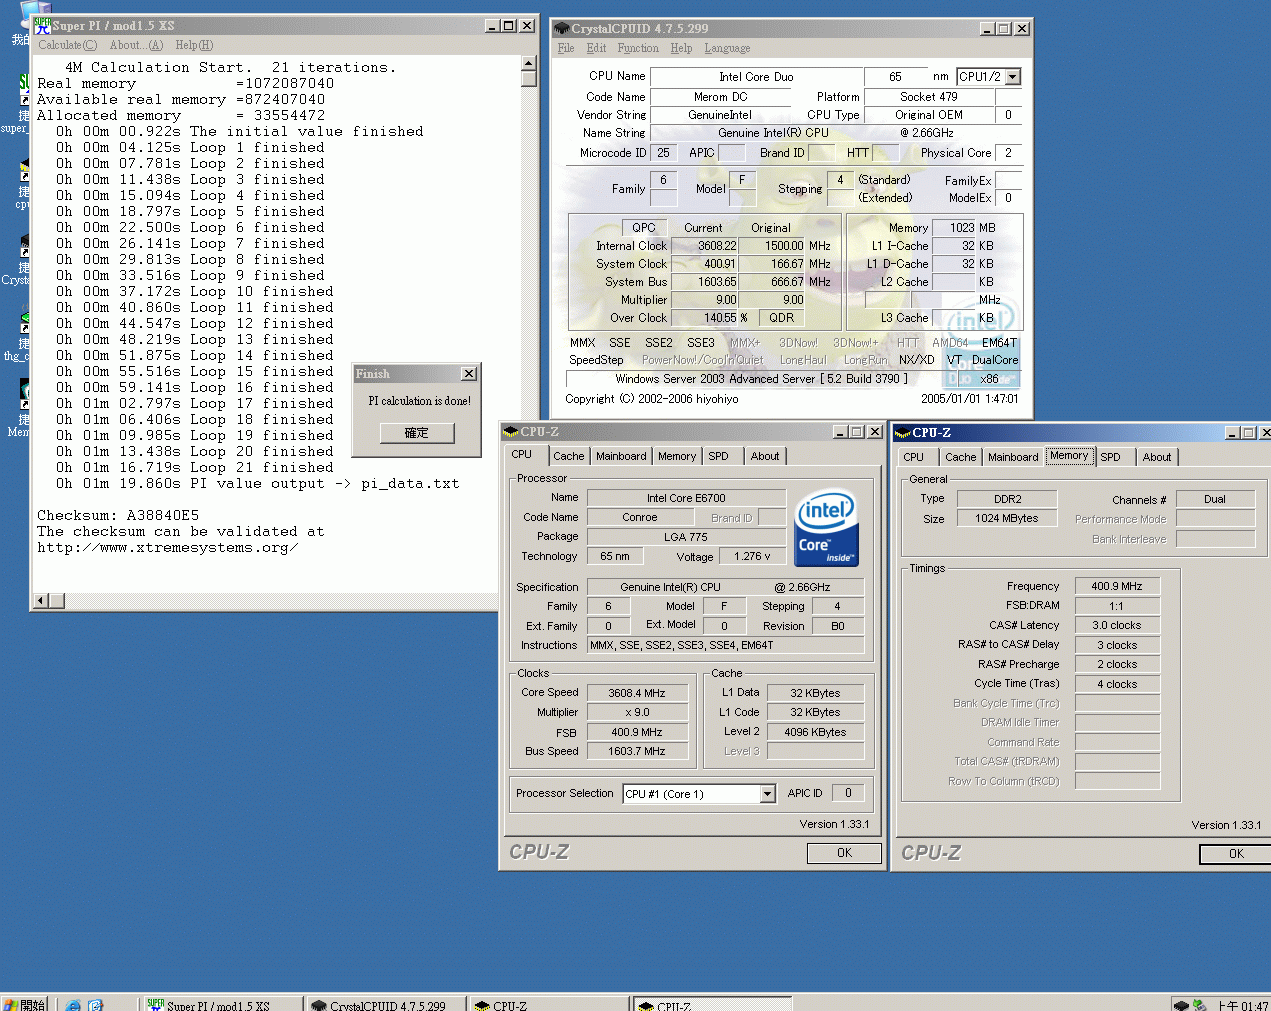Switch to the Mainboard tab in the CPU-Z window with the Processor panel
The height and width of the screenshot is (1011, 1271).
[621, 456]
